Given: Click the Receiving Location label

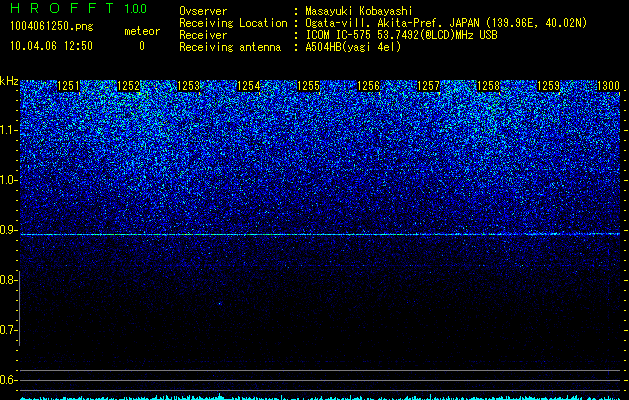Looking at the screenshot, I should [233, 23].
